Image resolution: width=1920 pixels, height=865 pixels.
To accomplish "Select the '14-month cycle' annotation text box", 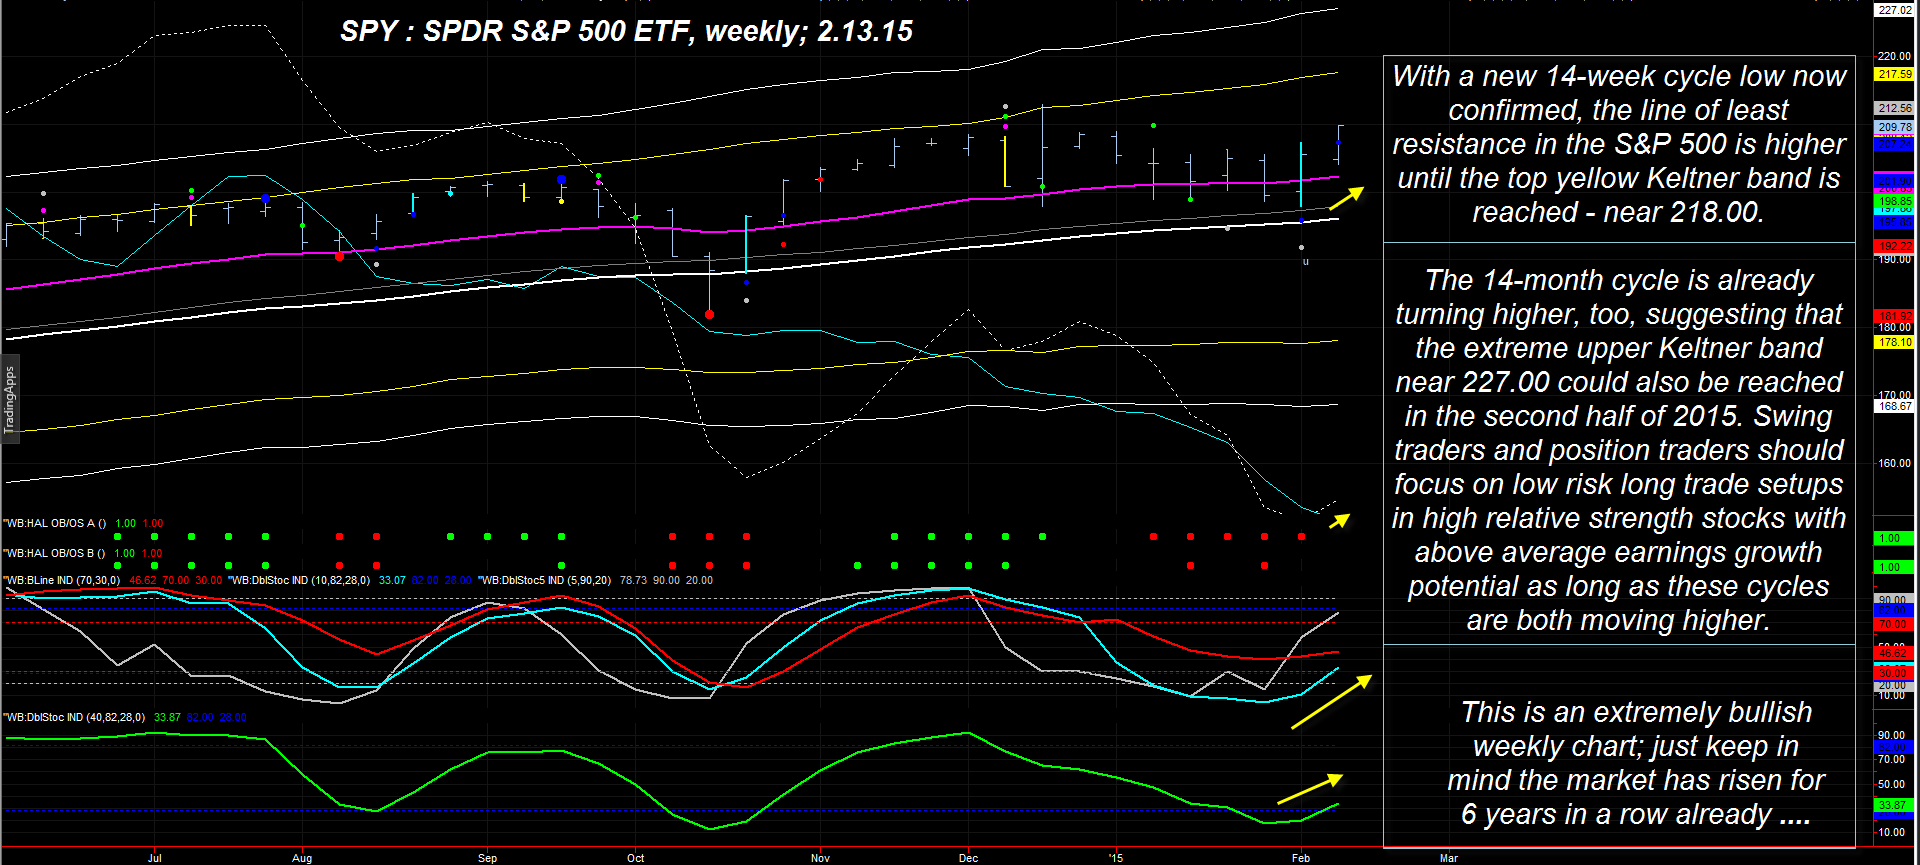I will (1619, 444).
